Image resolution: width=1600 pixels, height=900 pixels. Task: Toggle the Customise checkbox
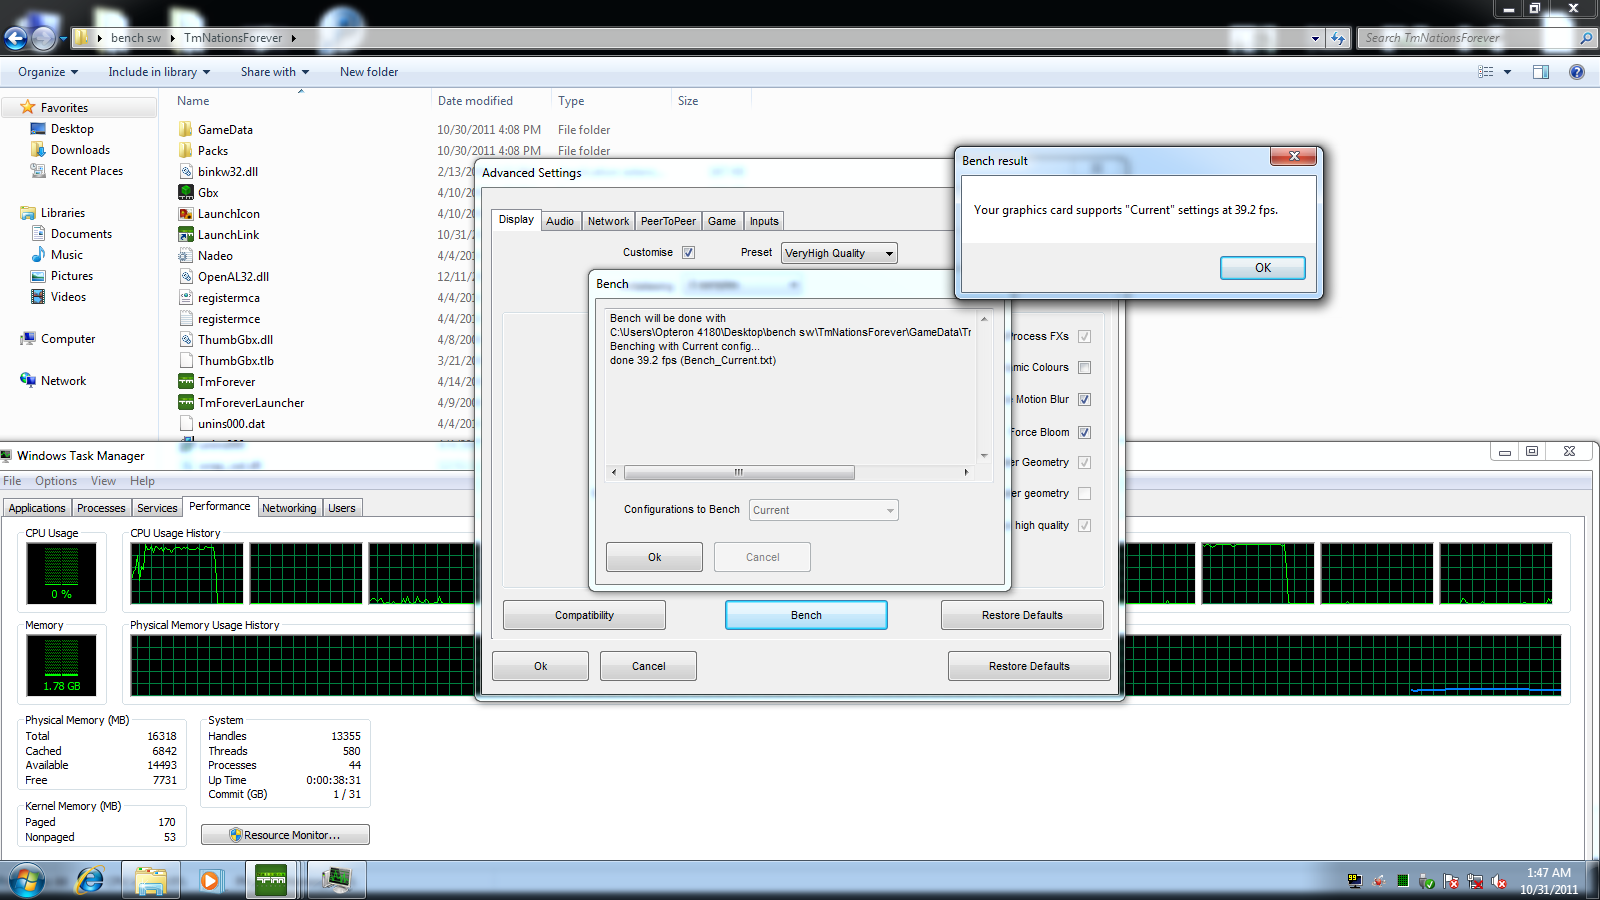[x=688, y=252]
